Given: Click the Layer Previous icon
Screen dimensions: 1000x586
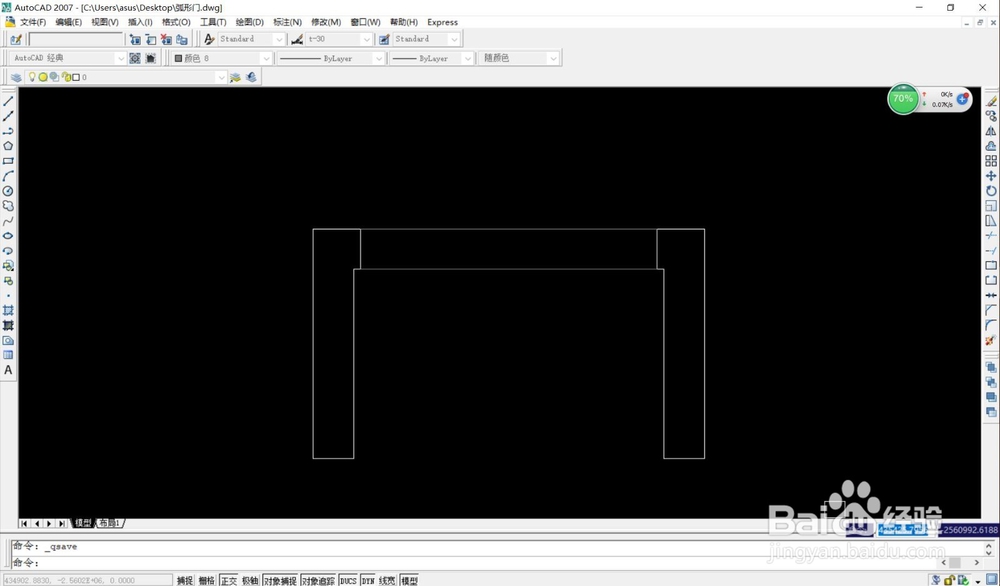Looking at the screenshot, I should pos(251,77).
